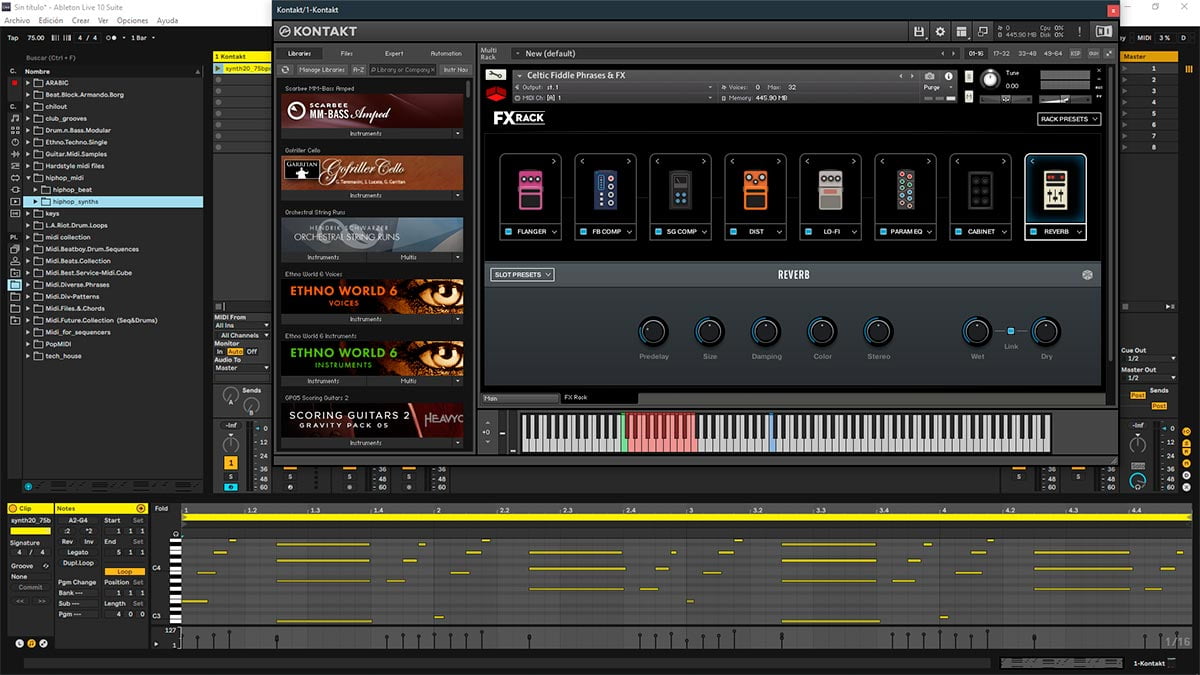This screenshot has height=675, width=1200.
Task: Toggle the Lo-Fi slot power button
Action: pyautogui.click(x=809, y=232)
